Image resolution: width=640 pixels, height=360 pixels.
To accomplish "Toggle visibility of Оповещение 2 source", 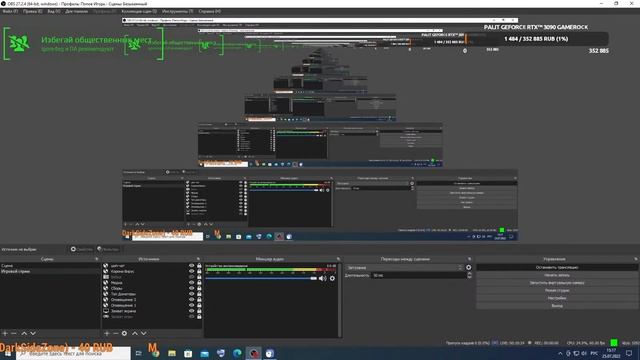I will pos(191,300).
